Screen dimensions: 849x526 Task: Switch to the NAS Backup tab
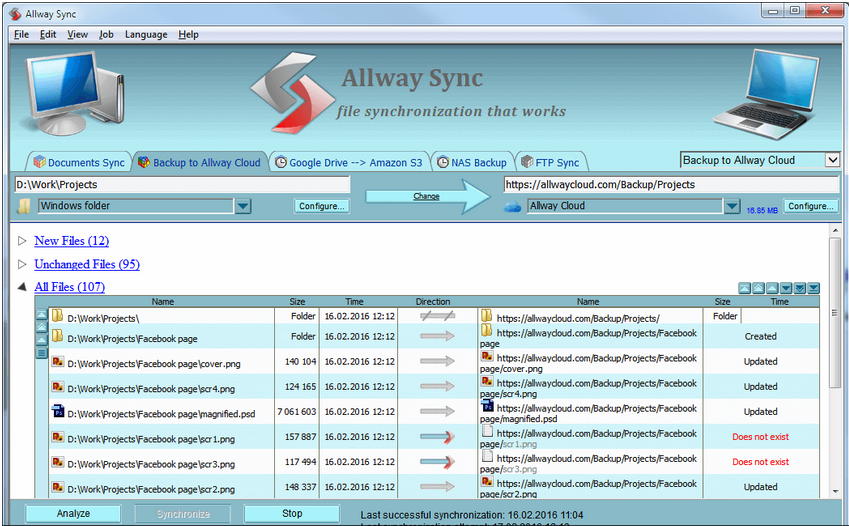pyautogui.click(x=472, y=163)
